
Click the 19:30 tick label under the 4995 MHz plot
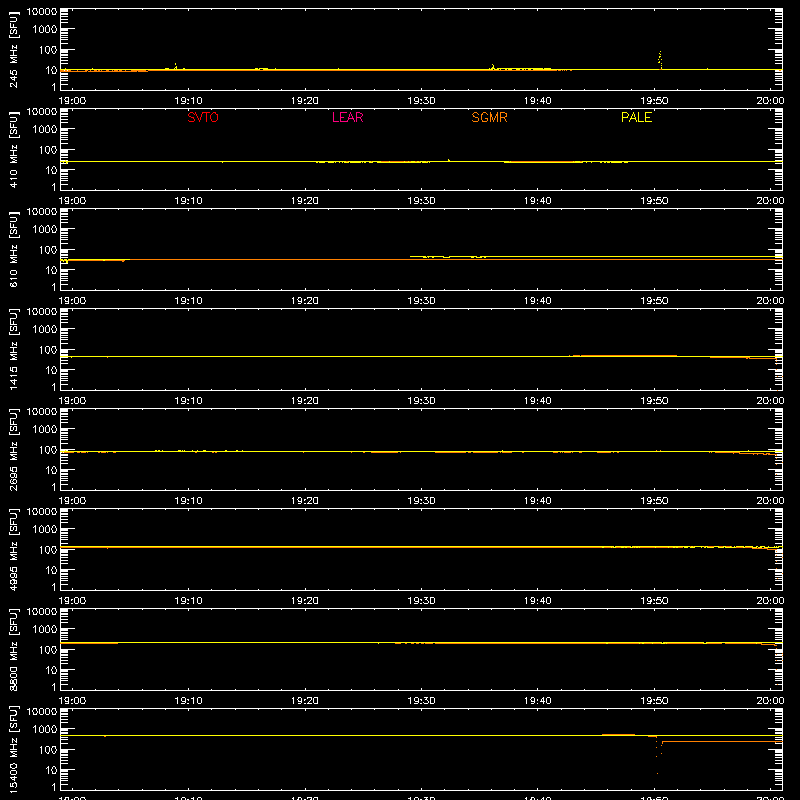(421, 601)
